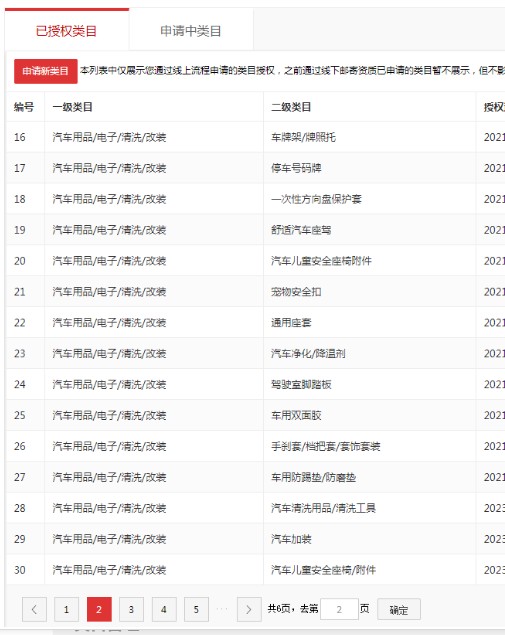Screen dimensions: 505x635
Task: Click first-level category in row 23
Action: pyautogui.click(x=109, y=354)
